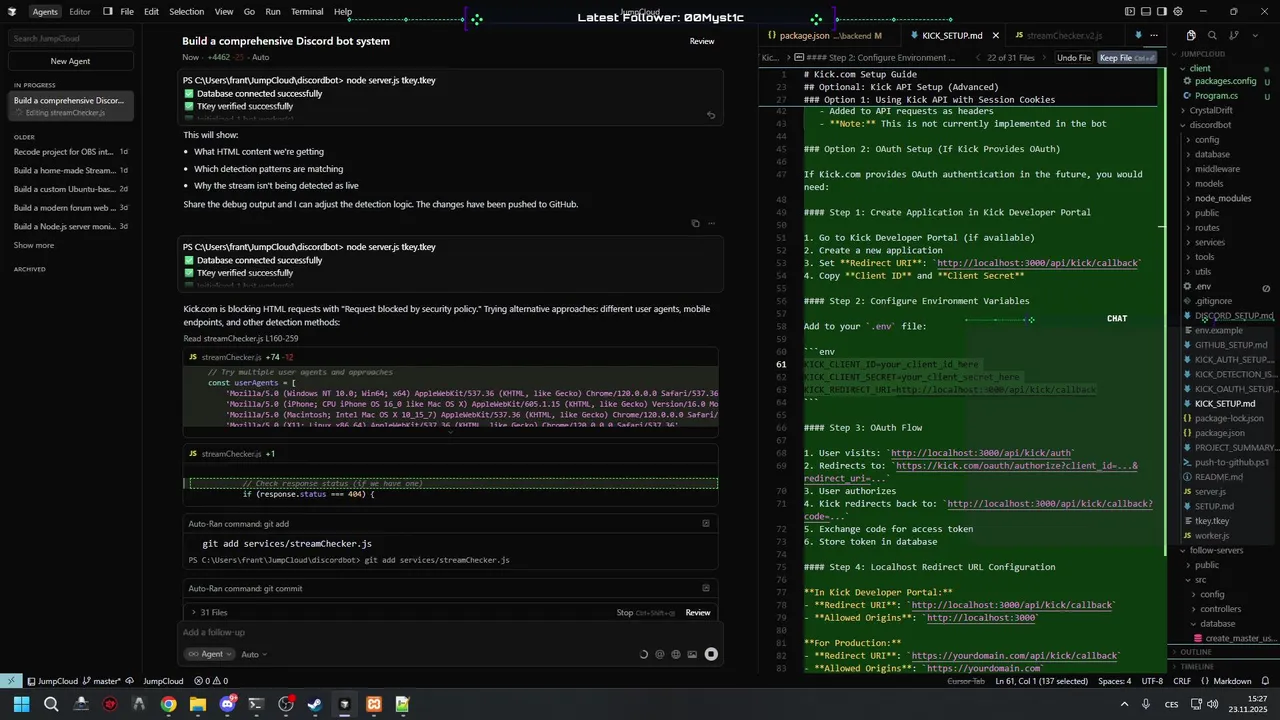The width and height of the screenshot is (1280, 720).
Task: Click the web globe icon in chat input
Action: coord(676,654)
